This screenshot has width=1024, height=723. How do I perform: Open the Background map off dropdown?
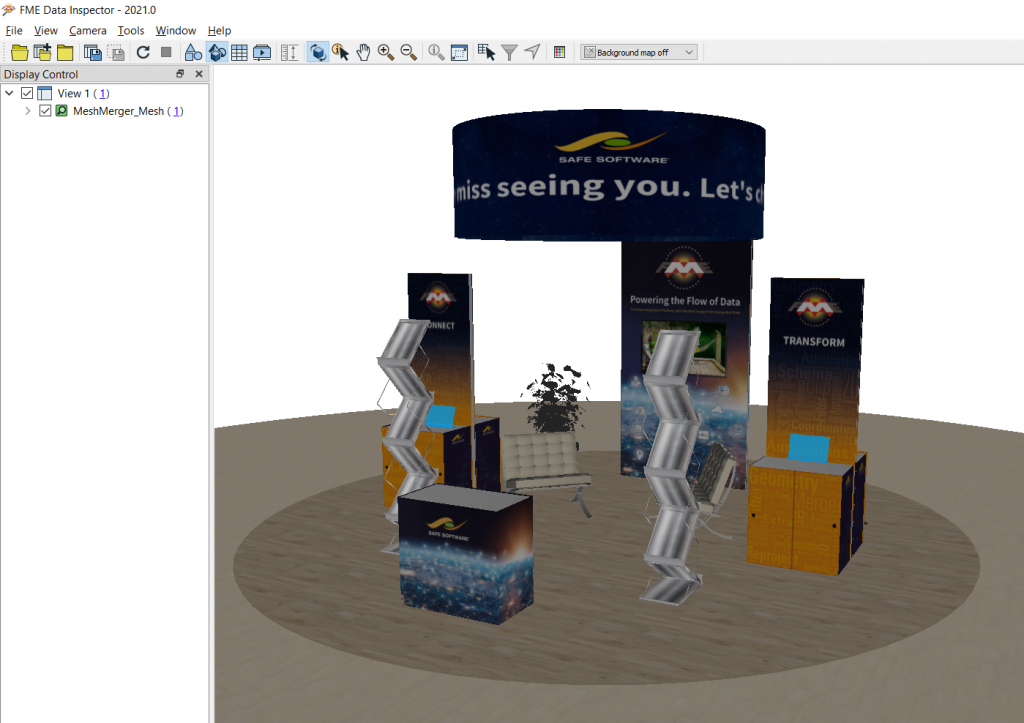639,52
